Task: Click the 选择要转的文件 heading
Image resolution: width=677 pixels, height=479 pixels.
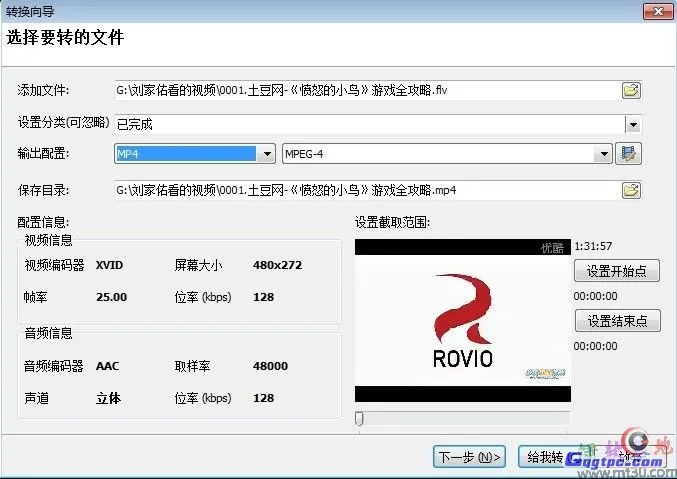Action: 65,38
